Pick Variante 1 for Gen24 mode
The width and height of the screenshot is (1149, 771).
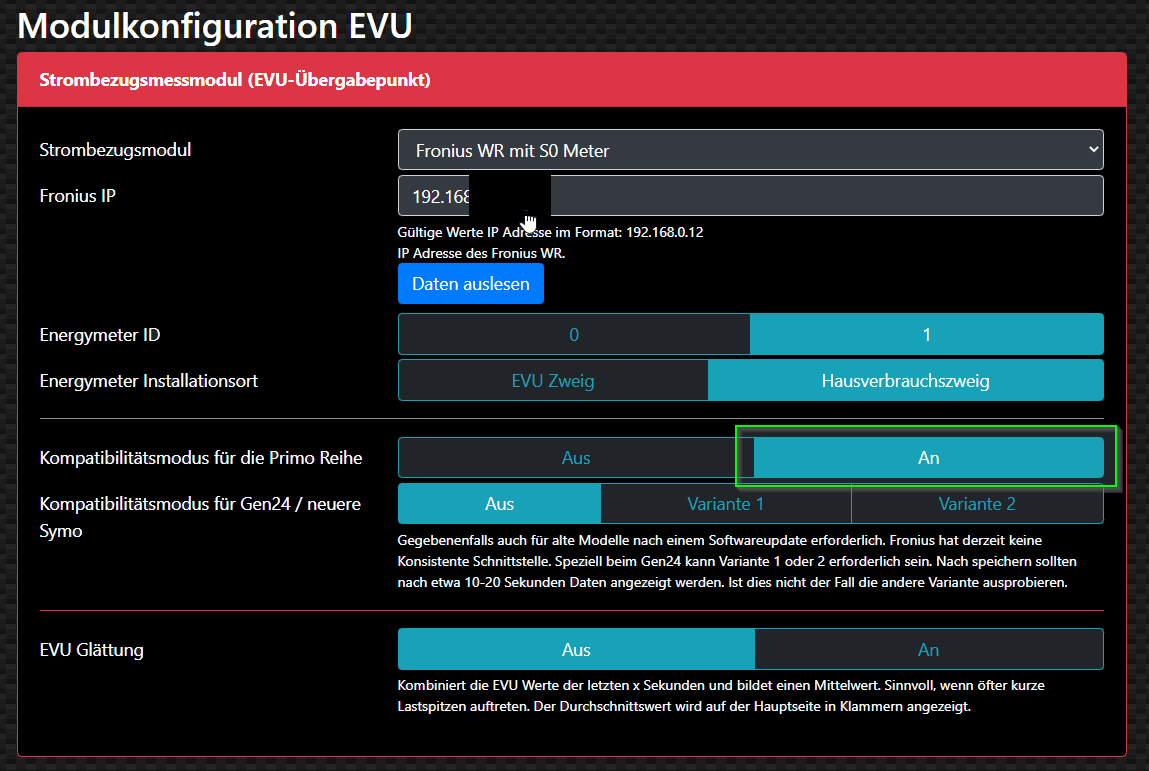click(x=725, y=504)
